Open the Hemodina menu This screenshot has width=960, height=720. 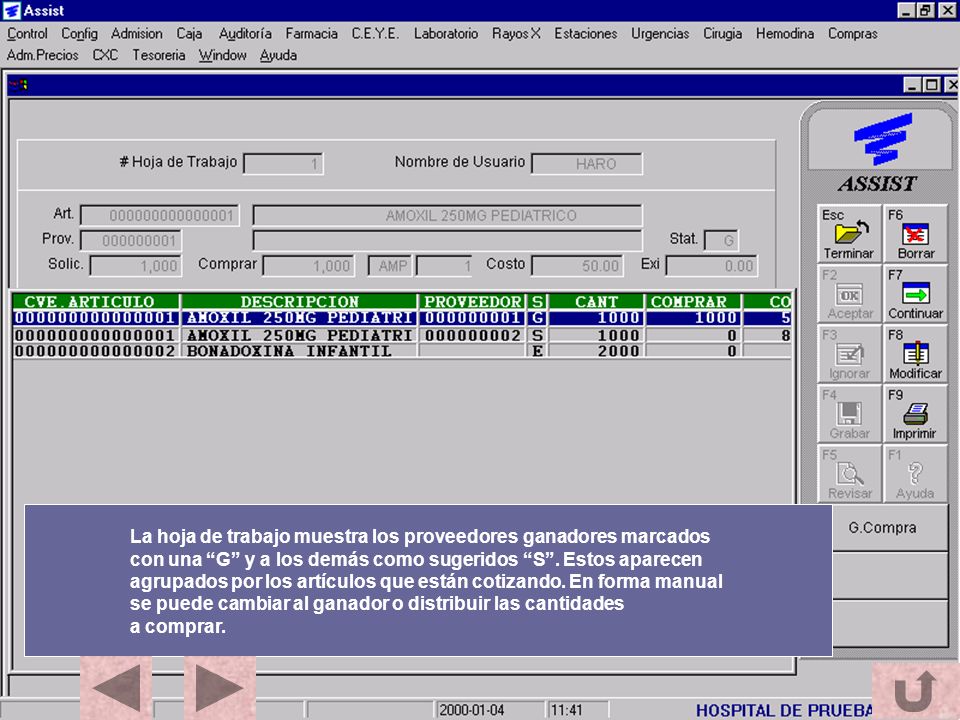(x=785, y=34)
